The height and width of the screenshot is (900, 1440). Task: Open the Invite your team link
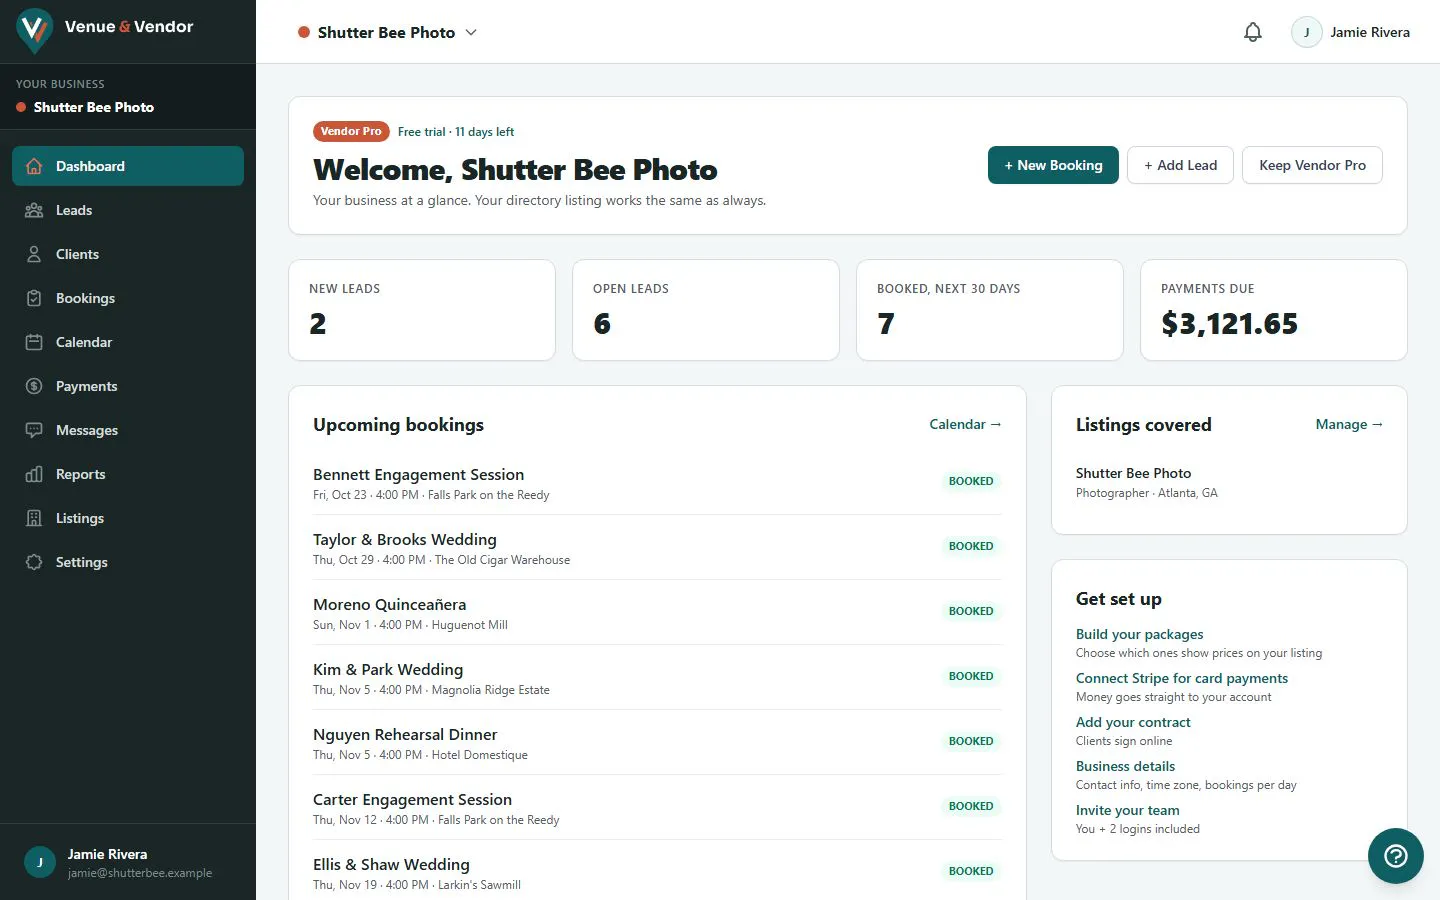tap(1127, 810)
